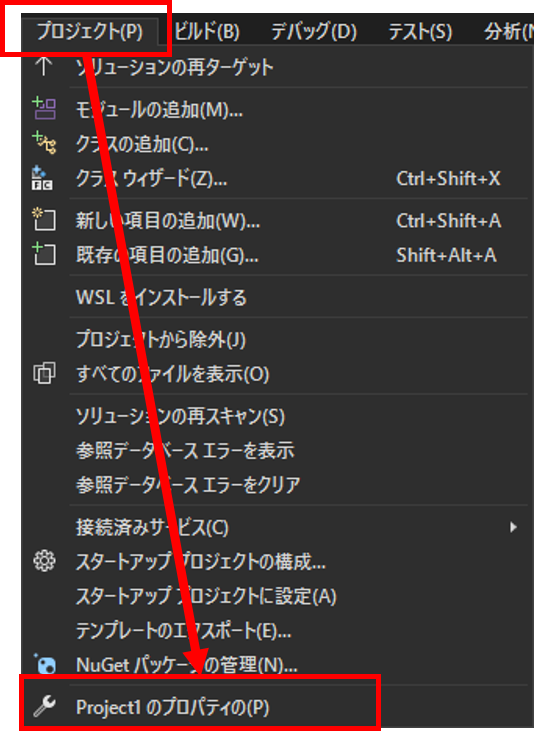Click the NuGet package manager icon
Viewport: 534px width, 731px height.
pos(45,664)
